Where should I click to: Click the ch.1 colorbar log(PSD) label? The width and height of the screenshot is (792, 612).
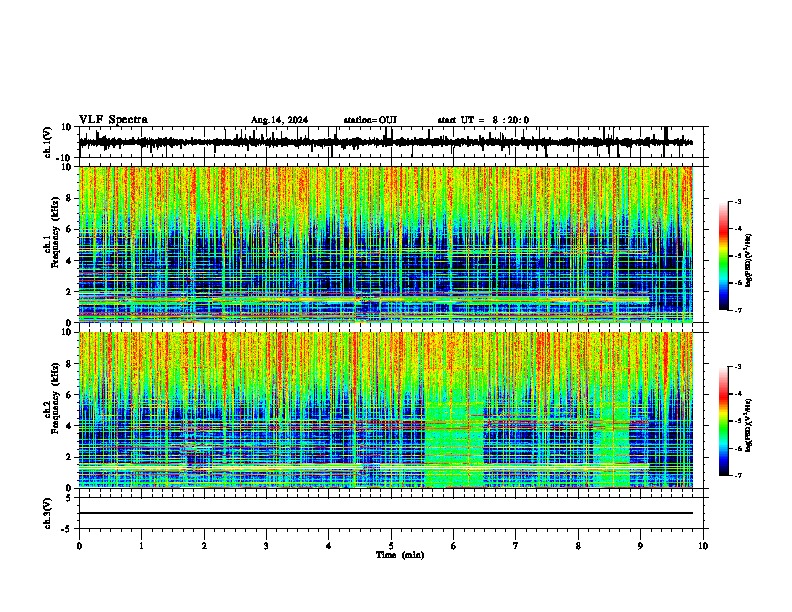pyautogui.click(x=749, y=260)
